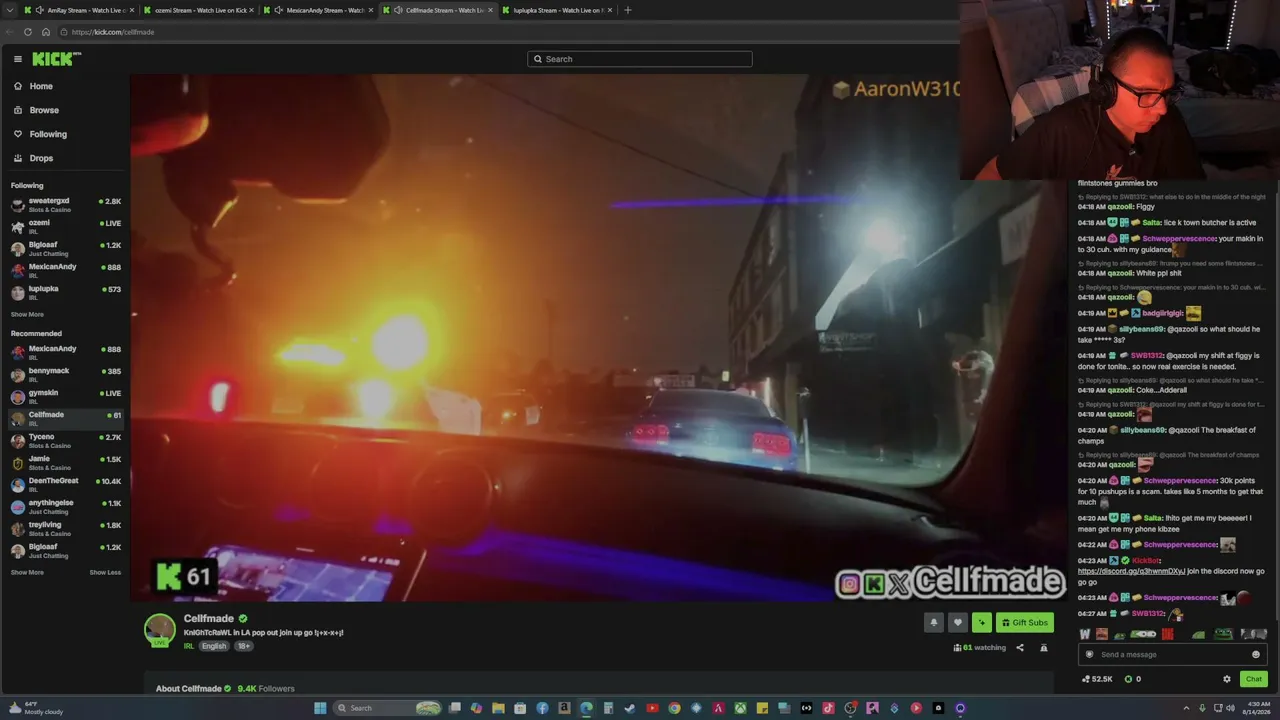Switch to ozemi Stream browser tab
The image size is (1280, 720).
click(x=197, y=10)
